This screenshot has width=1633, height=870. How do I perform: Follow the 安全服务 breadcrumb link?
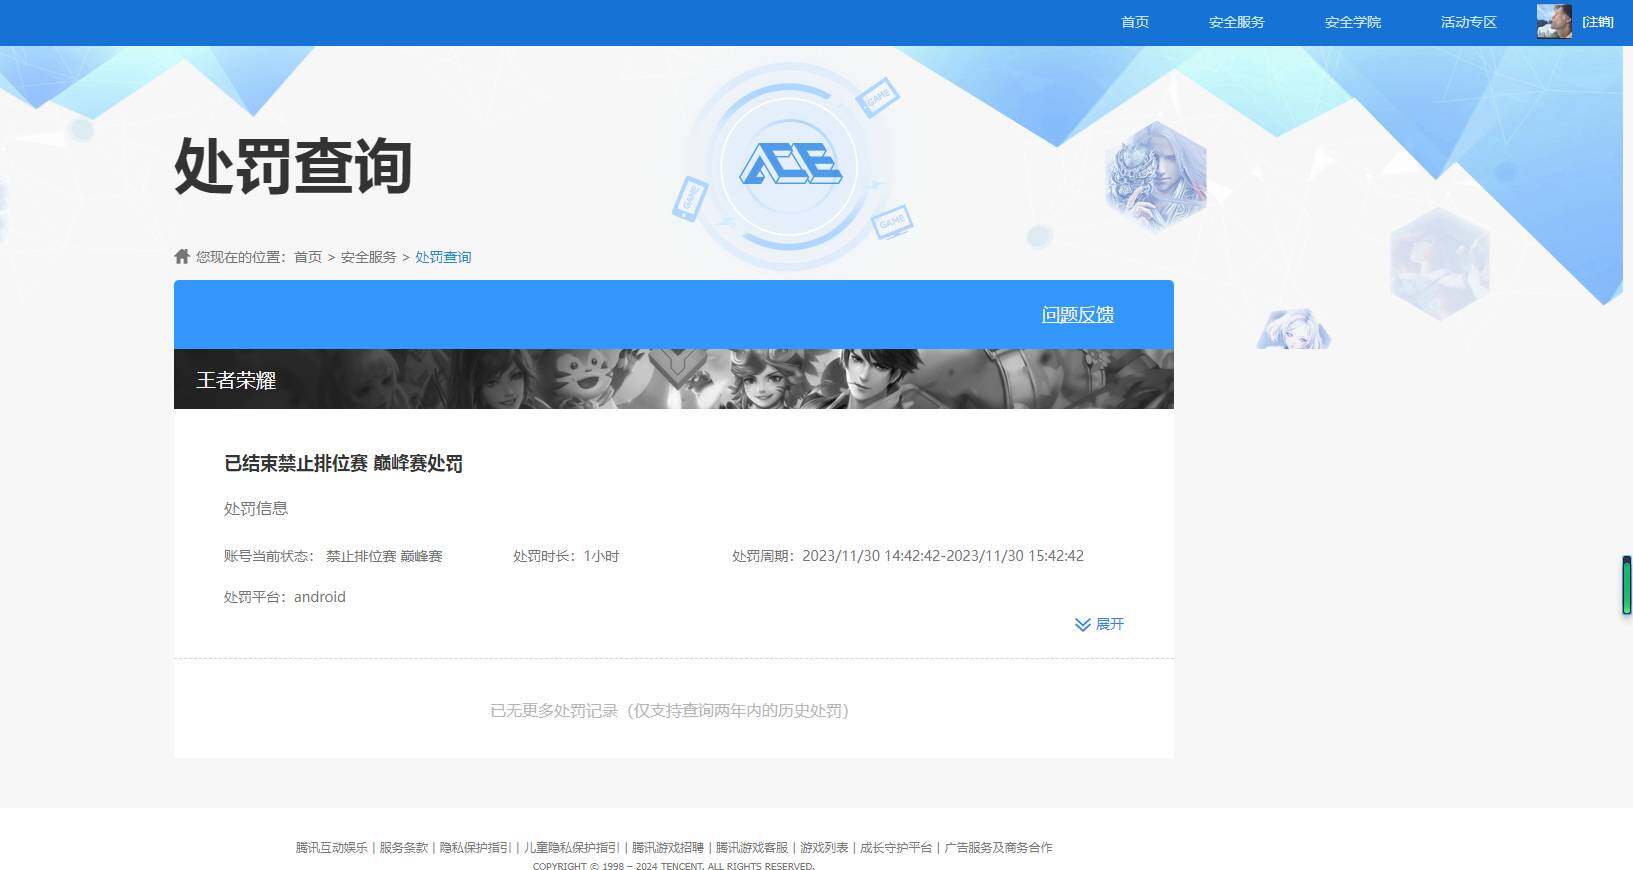368,257
